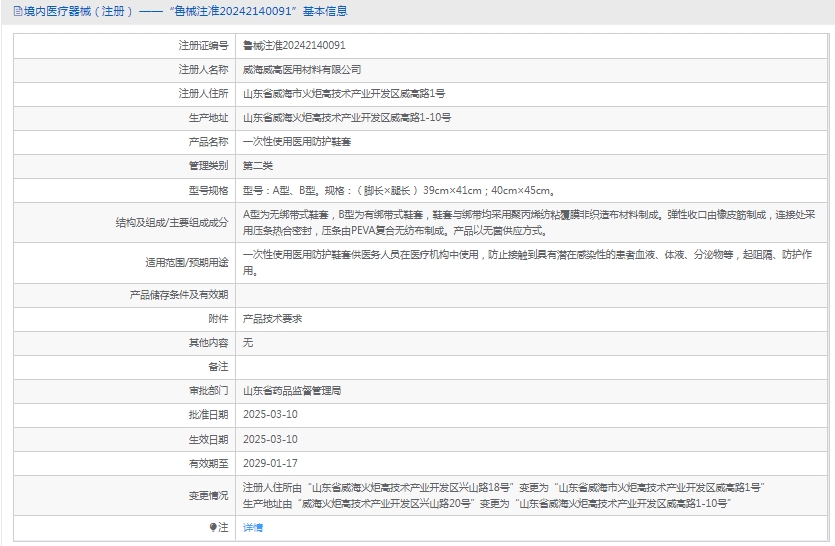Click the 注册证编号 row label

pos(203,46)
